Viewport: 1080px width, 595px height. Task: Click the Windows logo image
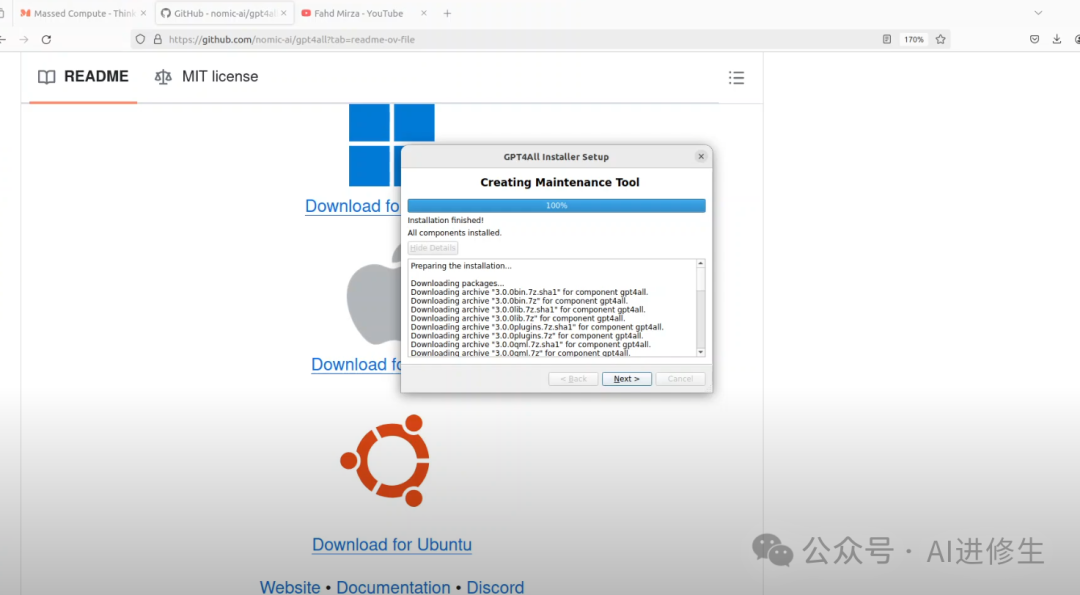(375, 145)
